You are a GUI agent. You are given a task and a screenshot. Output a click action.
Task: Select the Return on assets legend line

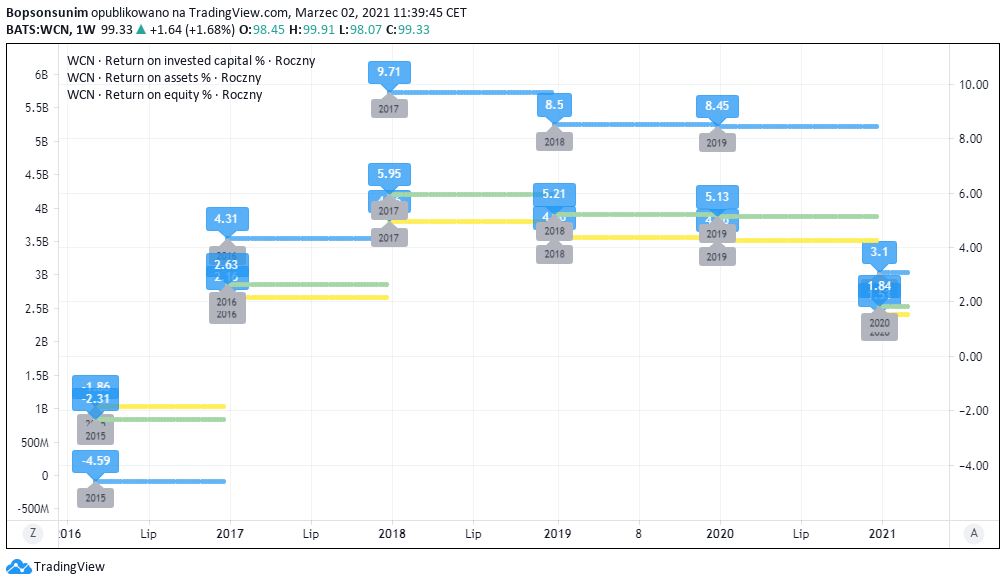point(164,78)
